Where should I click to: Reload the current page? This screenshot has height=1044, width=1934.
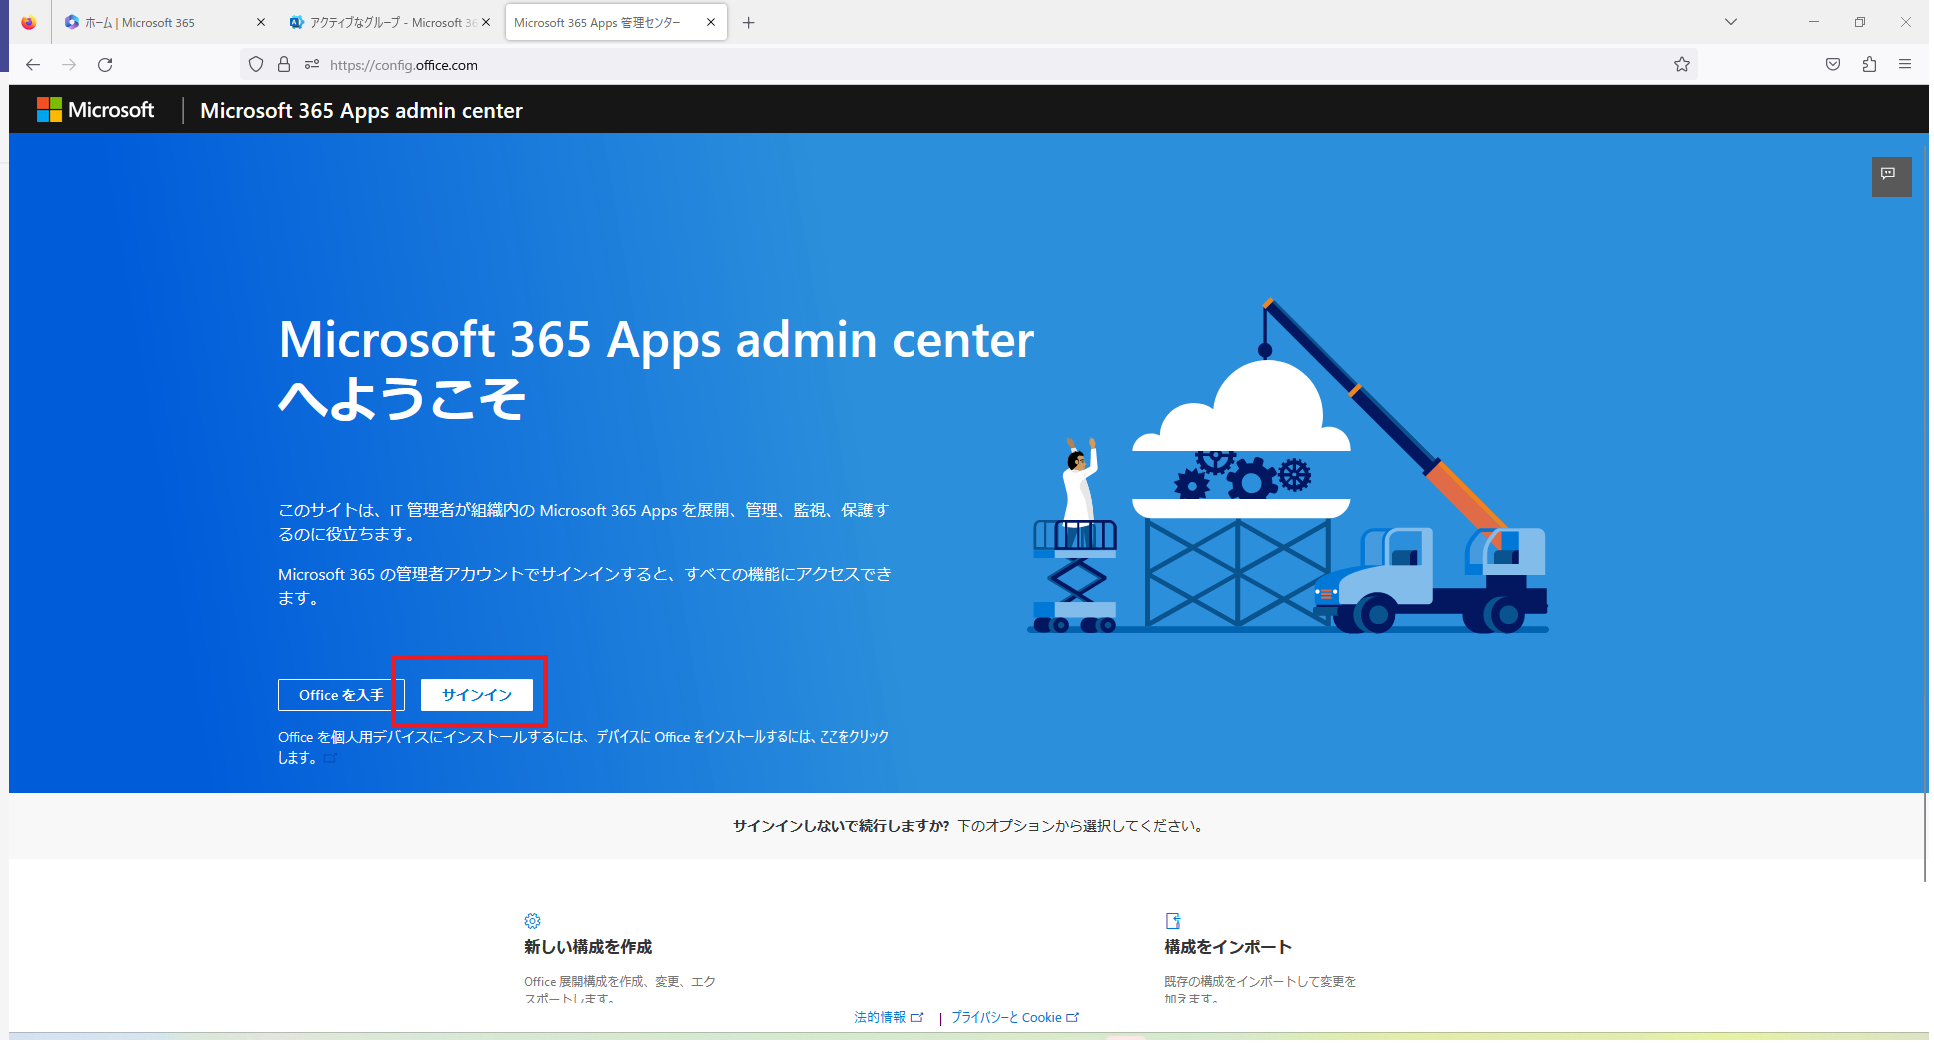[x=105, y=65]
